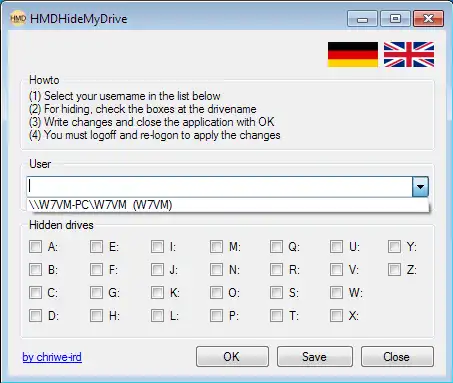Screen dimensions: 453x383
Task: Maximize the HMDHideMyDrive window
Action: click(x=395, y=19)
